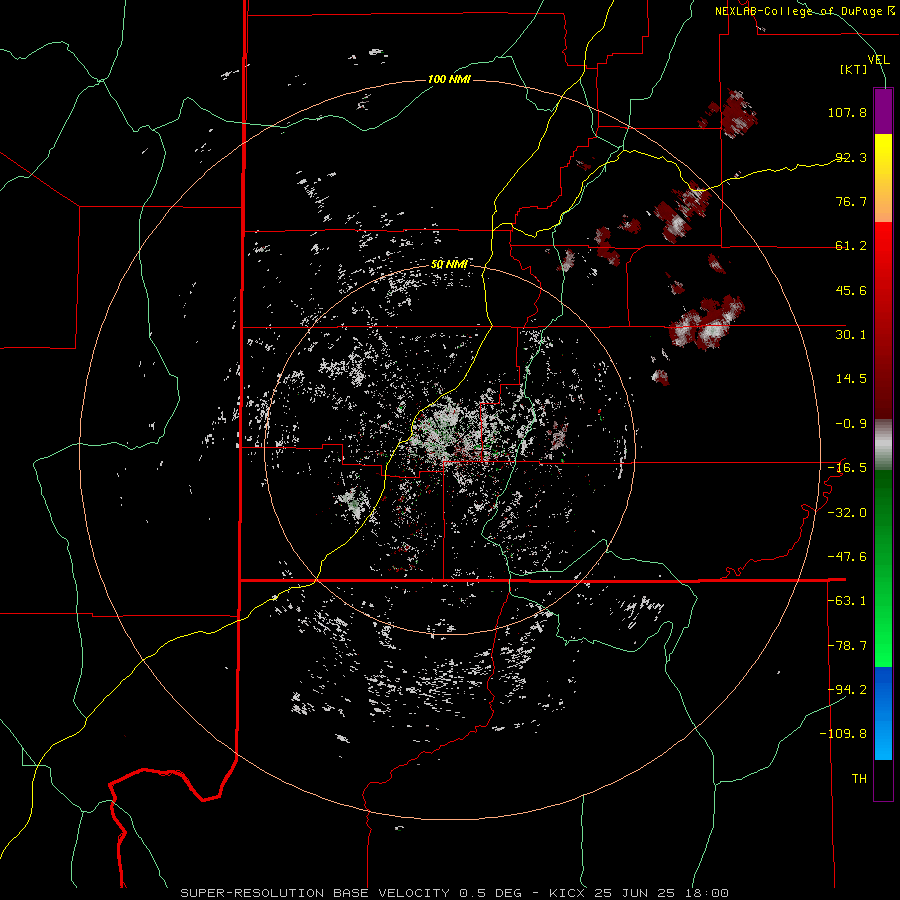Viewport: 900px width, 900px height.
Task: Click the VEL legend title
Action: (879, 60)
